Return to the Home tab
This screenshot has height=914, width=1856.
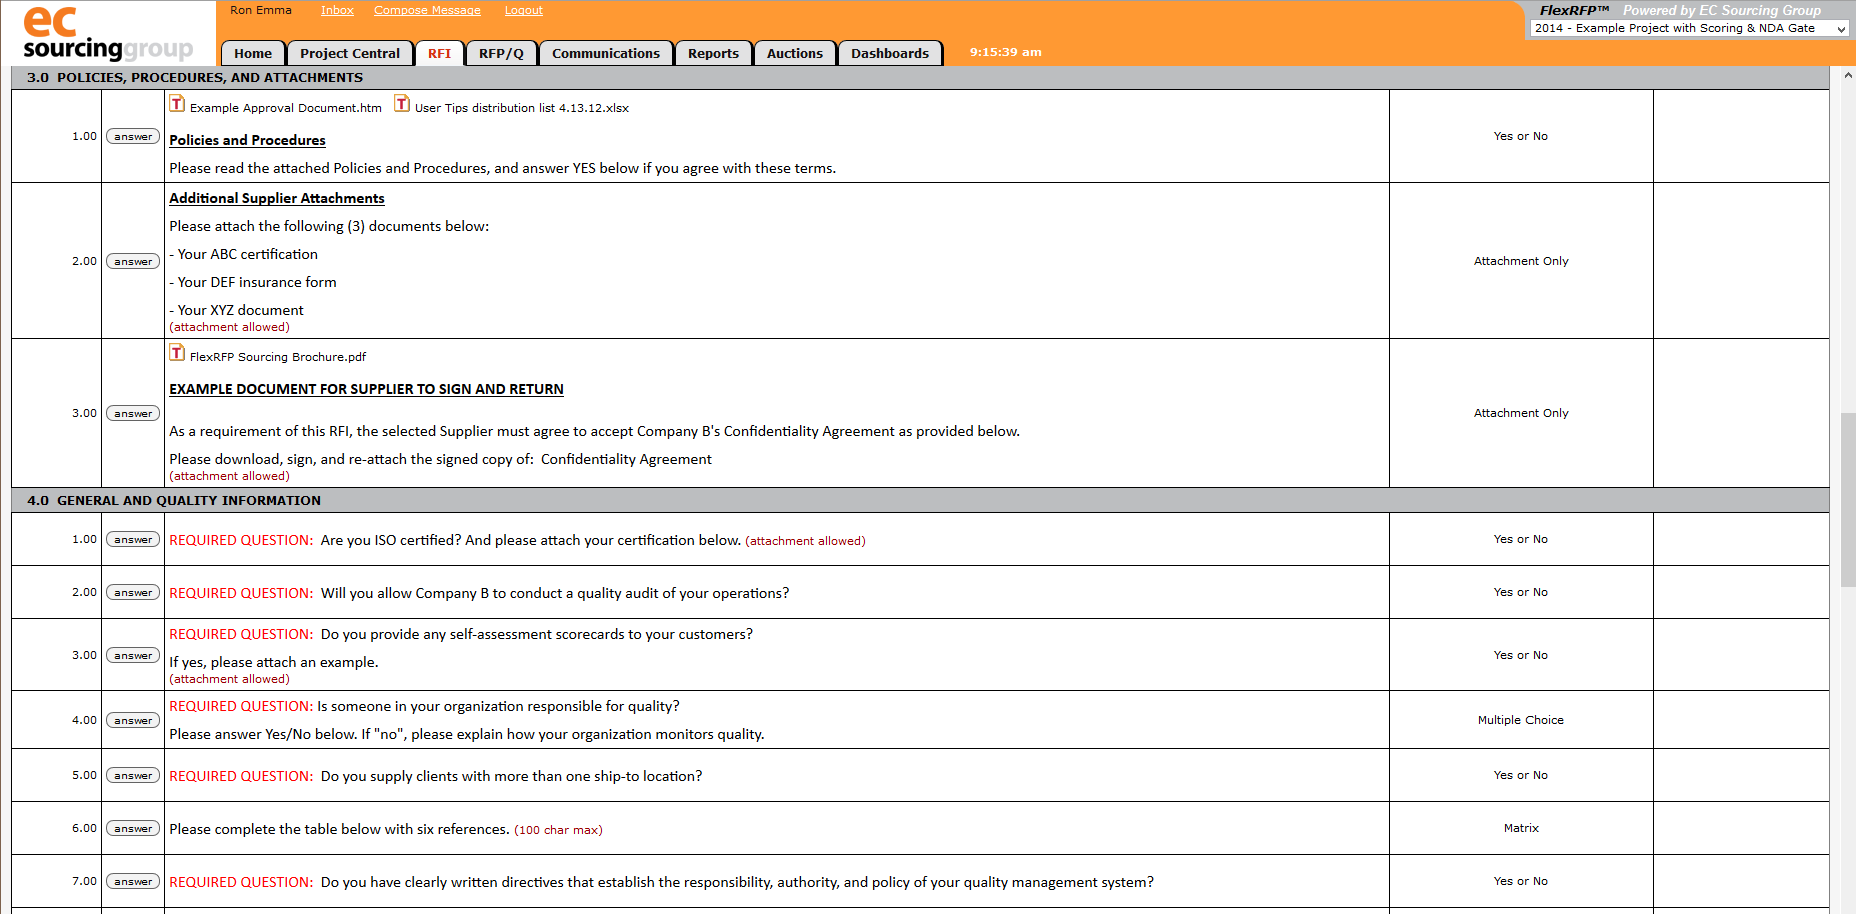click(252, 53)
